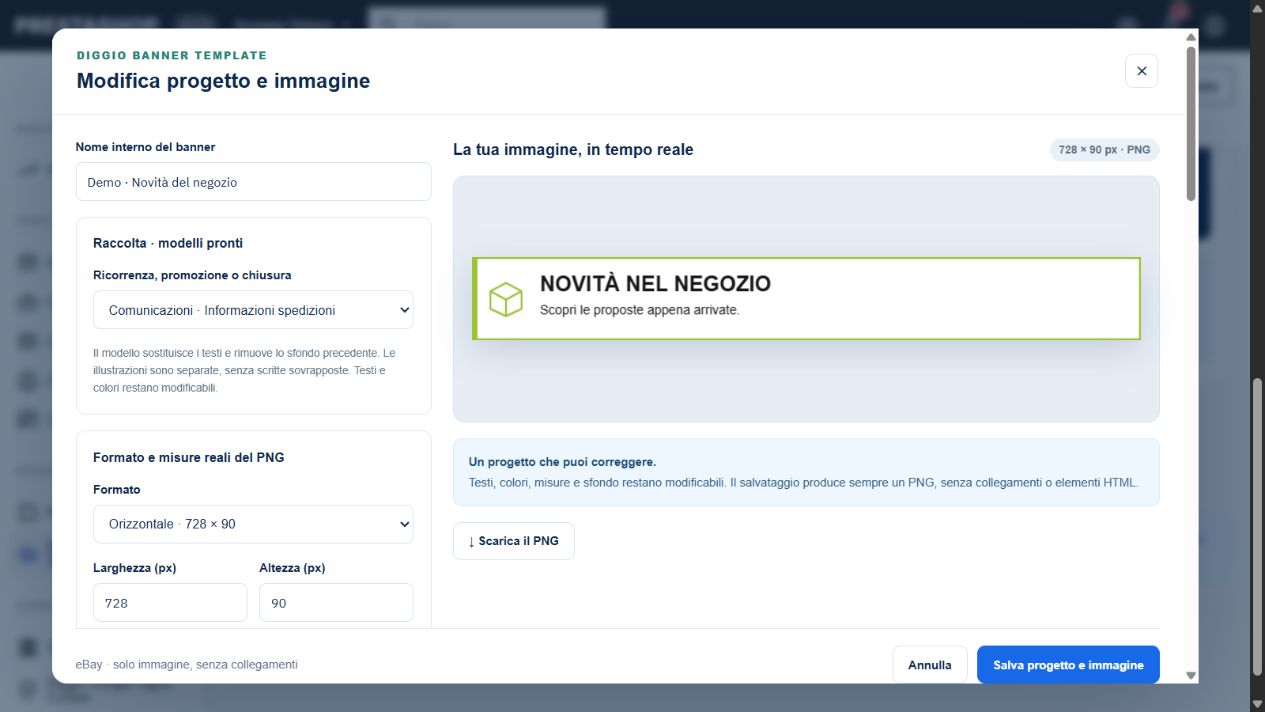This screenshot has width=1265, height=712.
Task: Click the browser page scrollbar thumb
Action: [x=1257, y=527]
